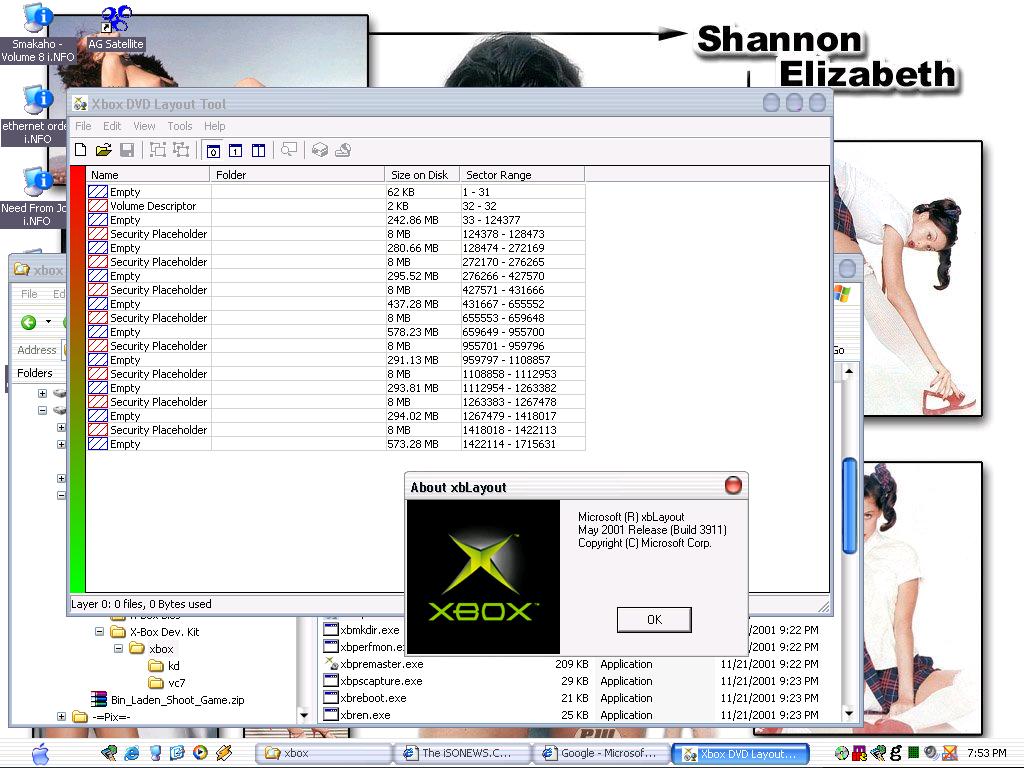This screenshot has height=768, width=1024.
Task: Create a new layout with the New icon
Action: point(81,150)
